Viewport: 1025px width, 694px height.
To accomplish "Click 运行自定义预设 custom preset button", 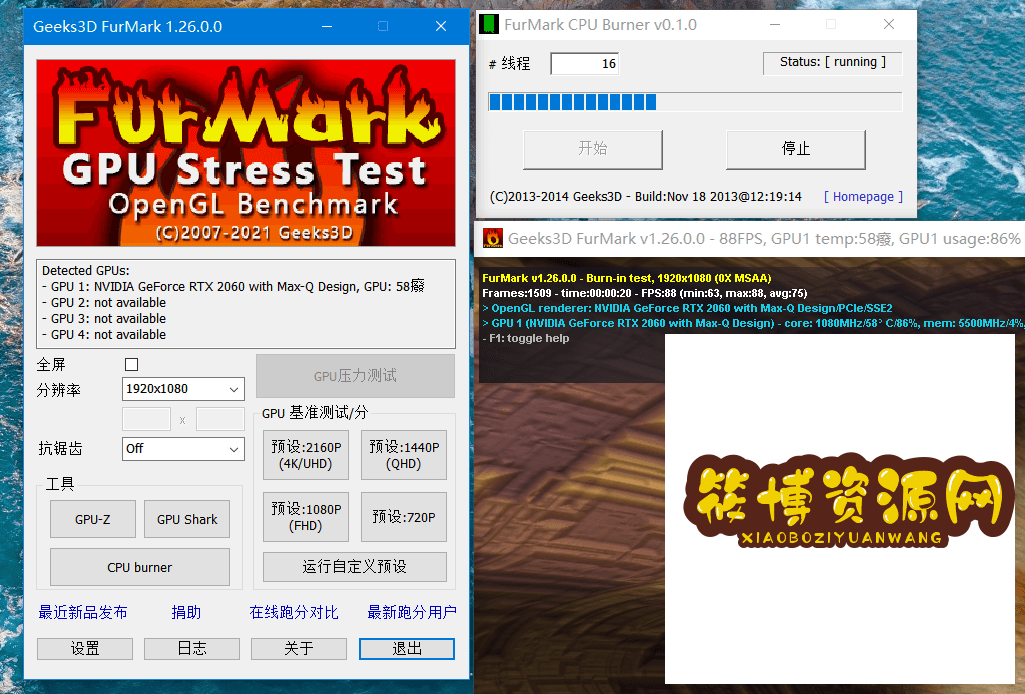I will [x=355, y=567].
